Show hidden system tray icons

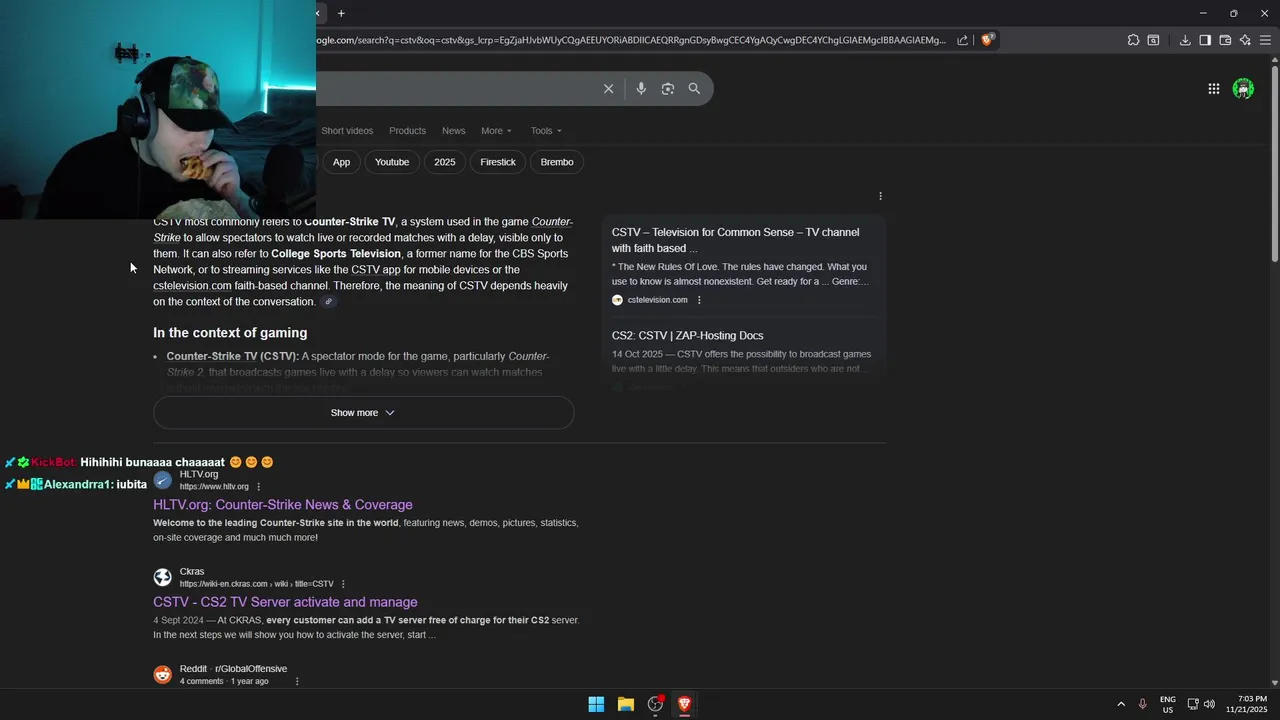(x=1121, y=704)
